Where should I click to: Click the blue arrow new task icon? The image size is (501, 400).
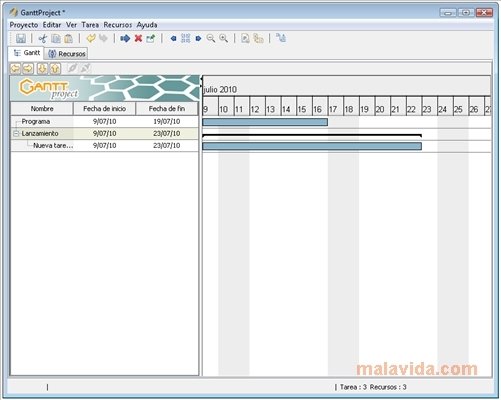point(125,38)
